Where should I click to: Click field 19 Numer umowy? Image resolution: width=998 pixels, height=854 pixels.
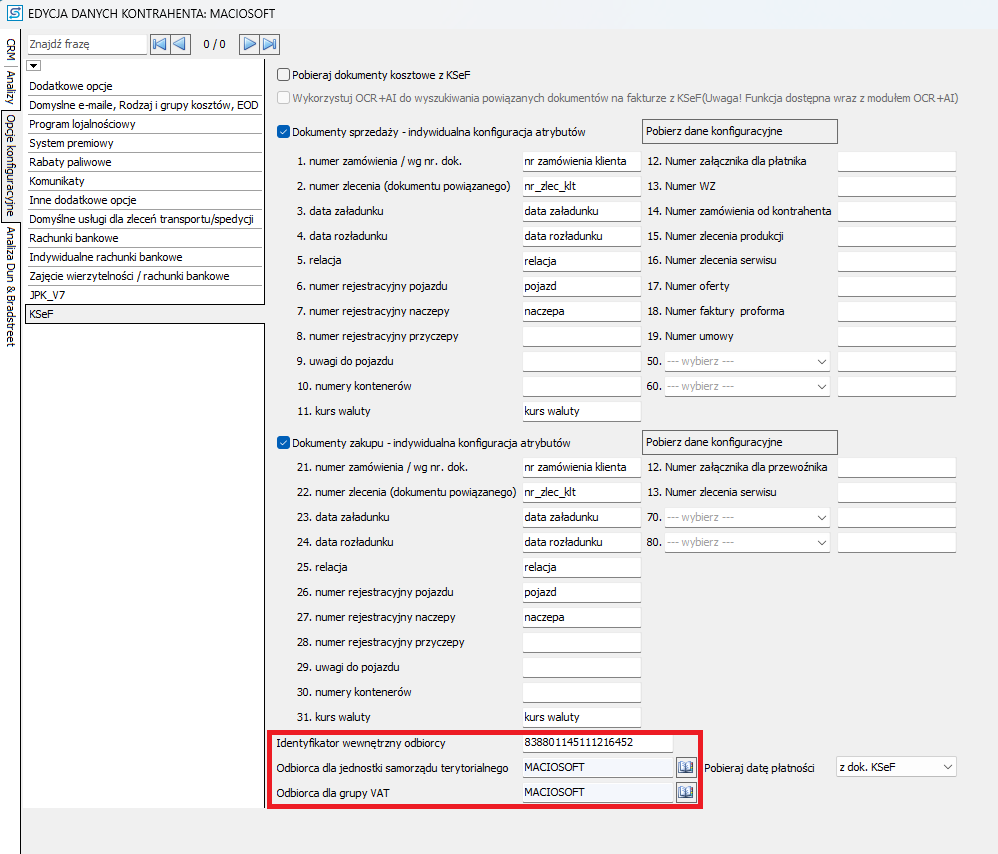pyautogui.click(x=897, y=336)
